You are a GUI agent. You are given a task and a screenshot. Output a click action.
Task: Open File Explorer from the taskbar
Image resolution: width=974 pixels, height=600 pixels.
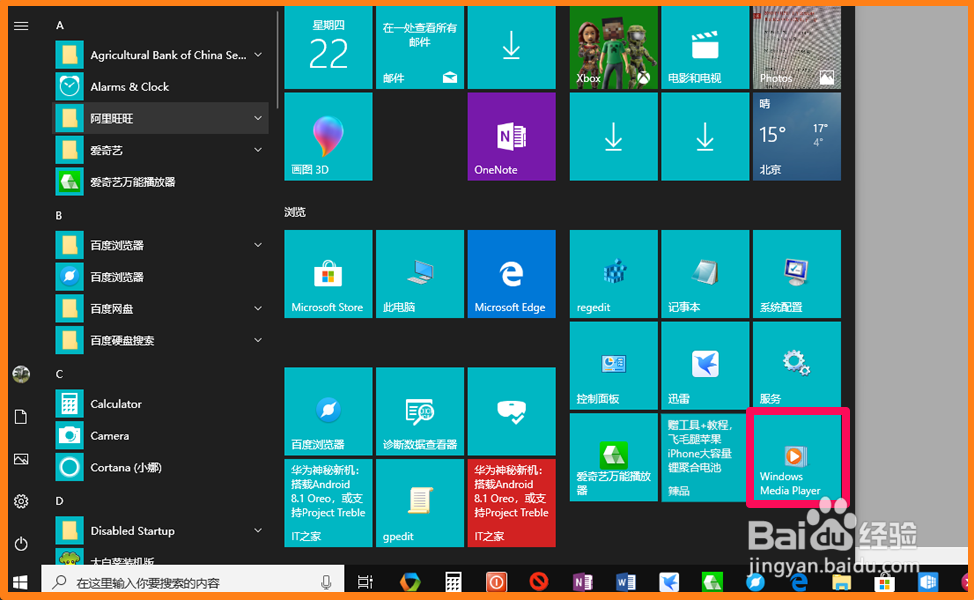point(842,582)
